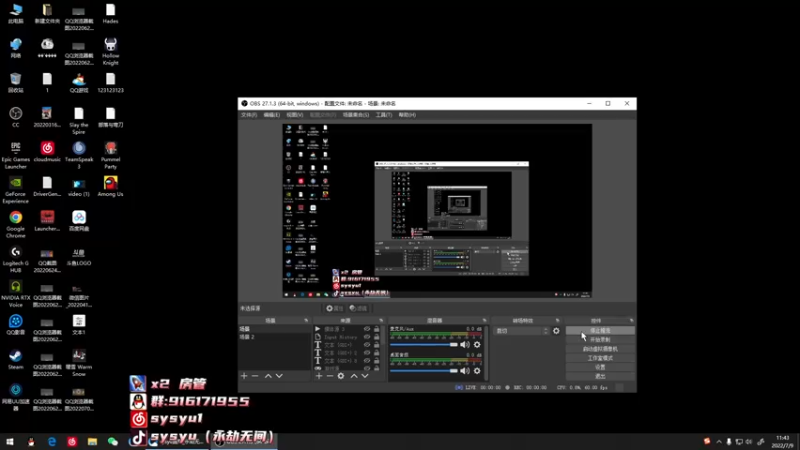Select the Among Us desktop icon

[x=110, y=186]
